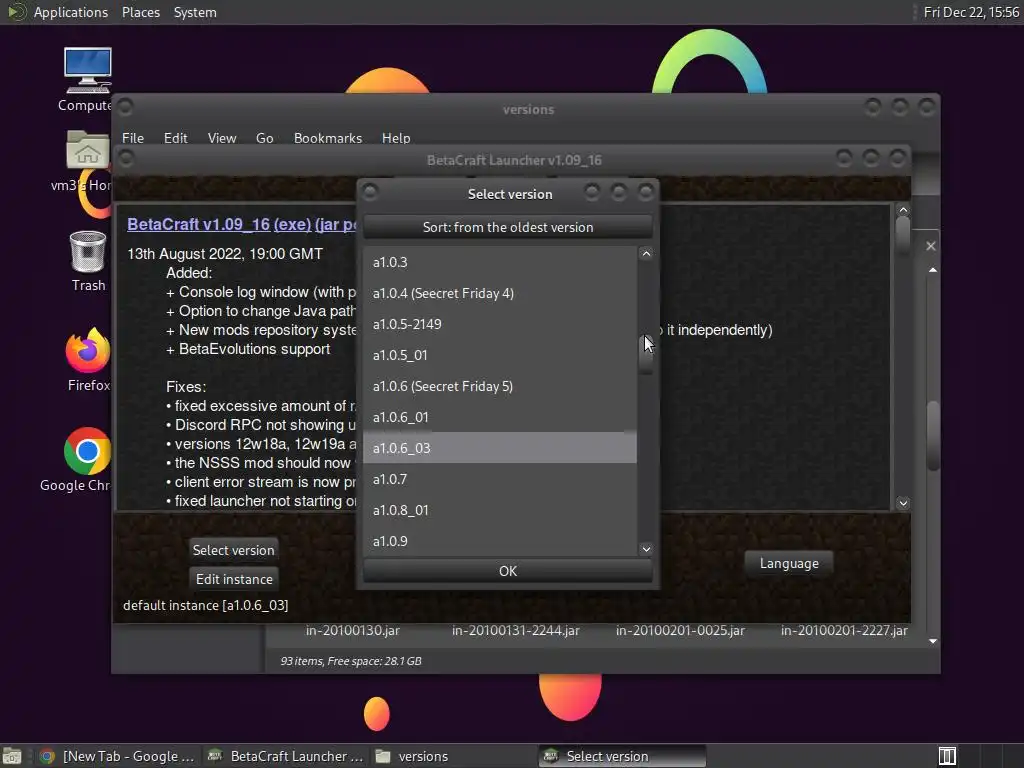Open Help menu in versions window
Viewport: 1024px width, 768px height.
pos(396,138)
